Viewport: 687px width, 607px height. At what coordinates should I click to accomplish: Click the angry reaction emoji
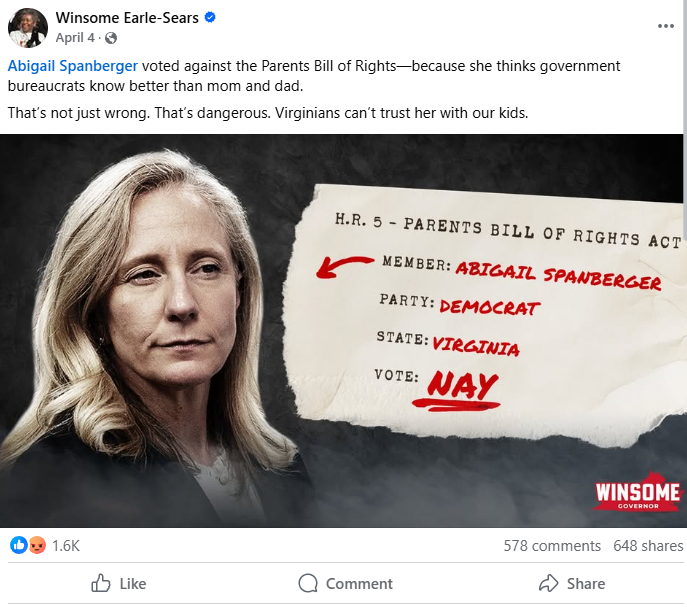point(37,545)
